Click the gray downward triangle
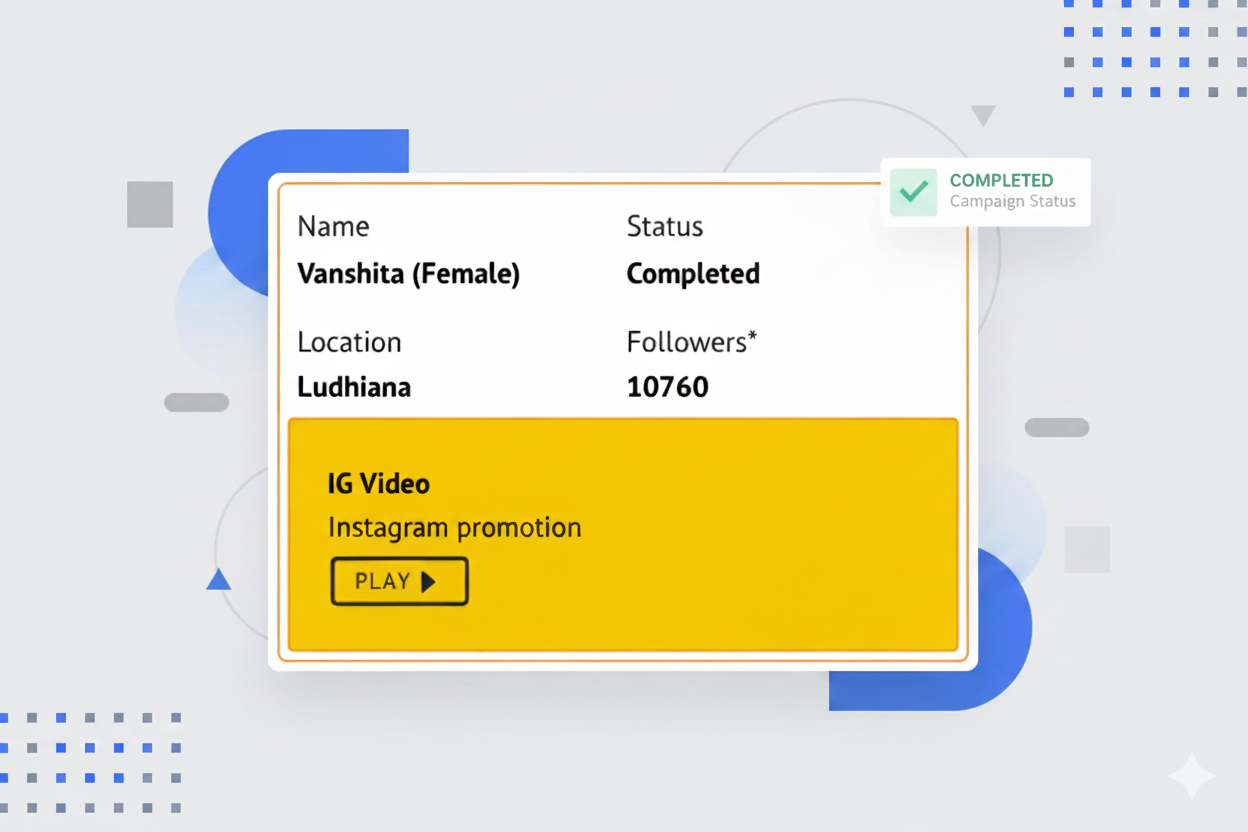Image resolution: width=1248 pixels, height=832 pixels. pos(983,116)
